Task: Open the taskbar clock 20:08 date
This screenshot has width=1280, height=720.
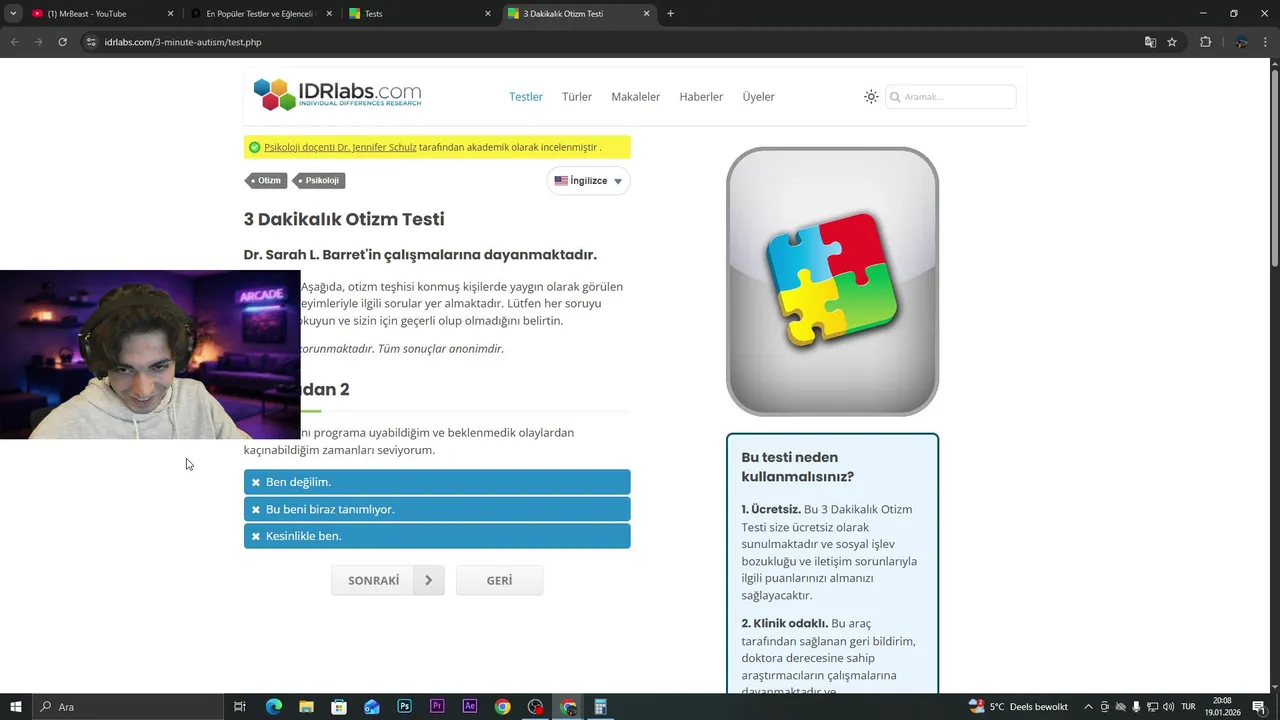Action: pos(1222,707)
